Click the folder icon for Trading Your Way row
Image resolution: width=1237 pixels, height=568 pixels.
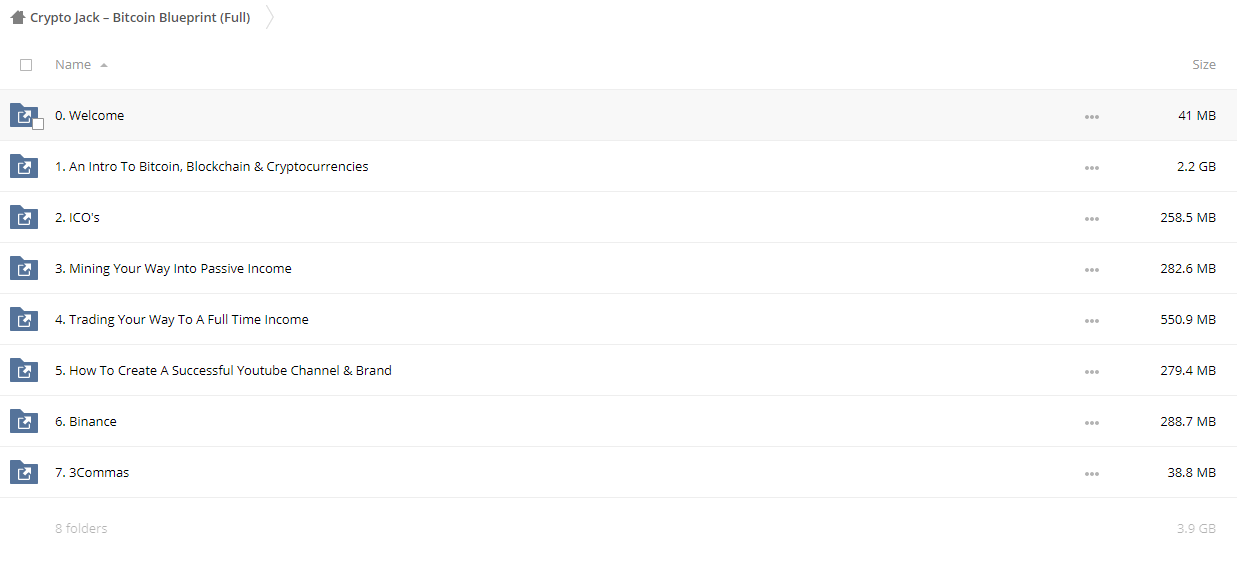pos(23,319)
